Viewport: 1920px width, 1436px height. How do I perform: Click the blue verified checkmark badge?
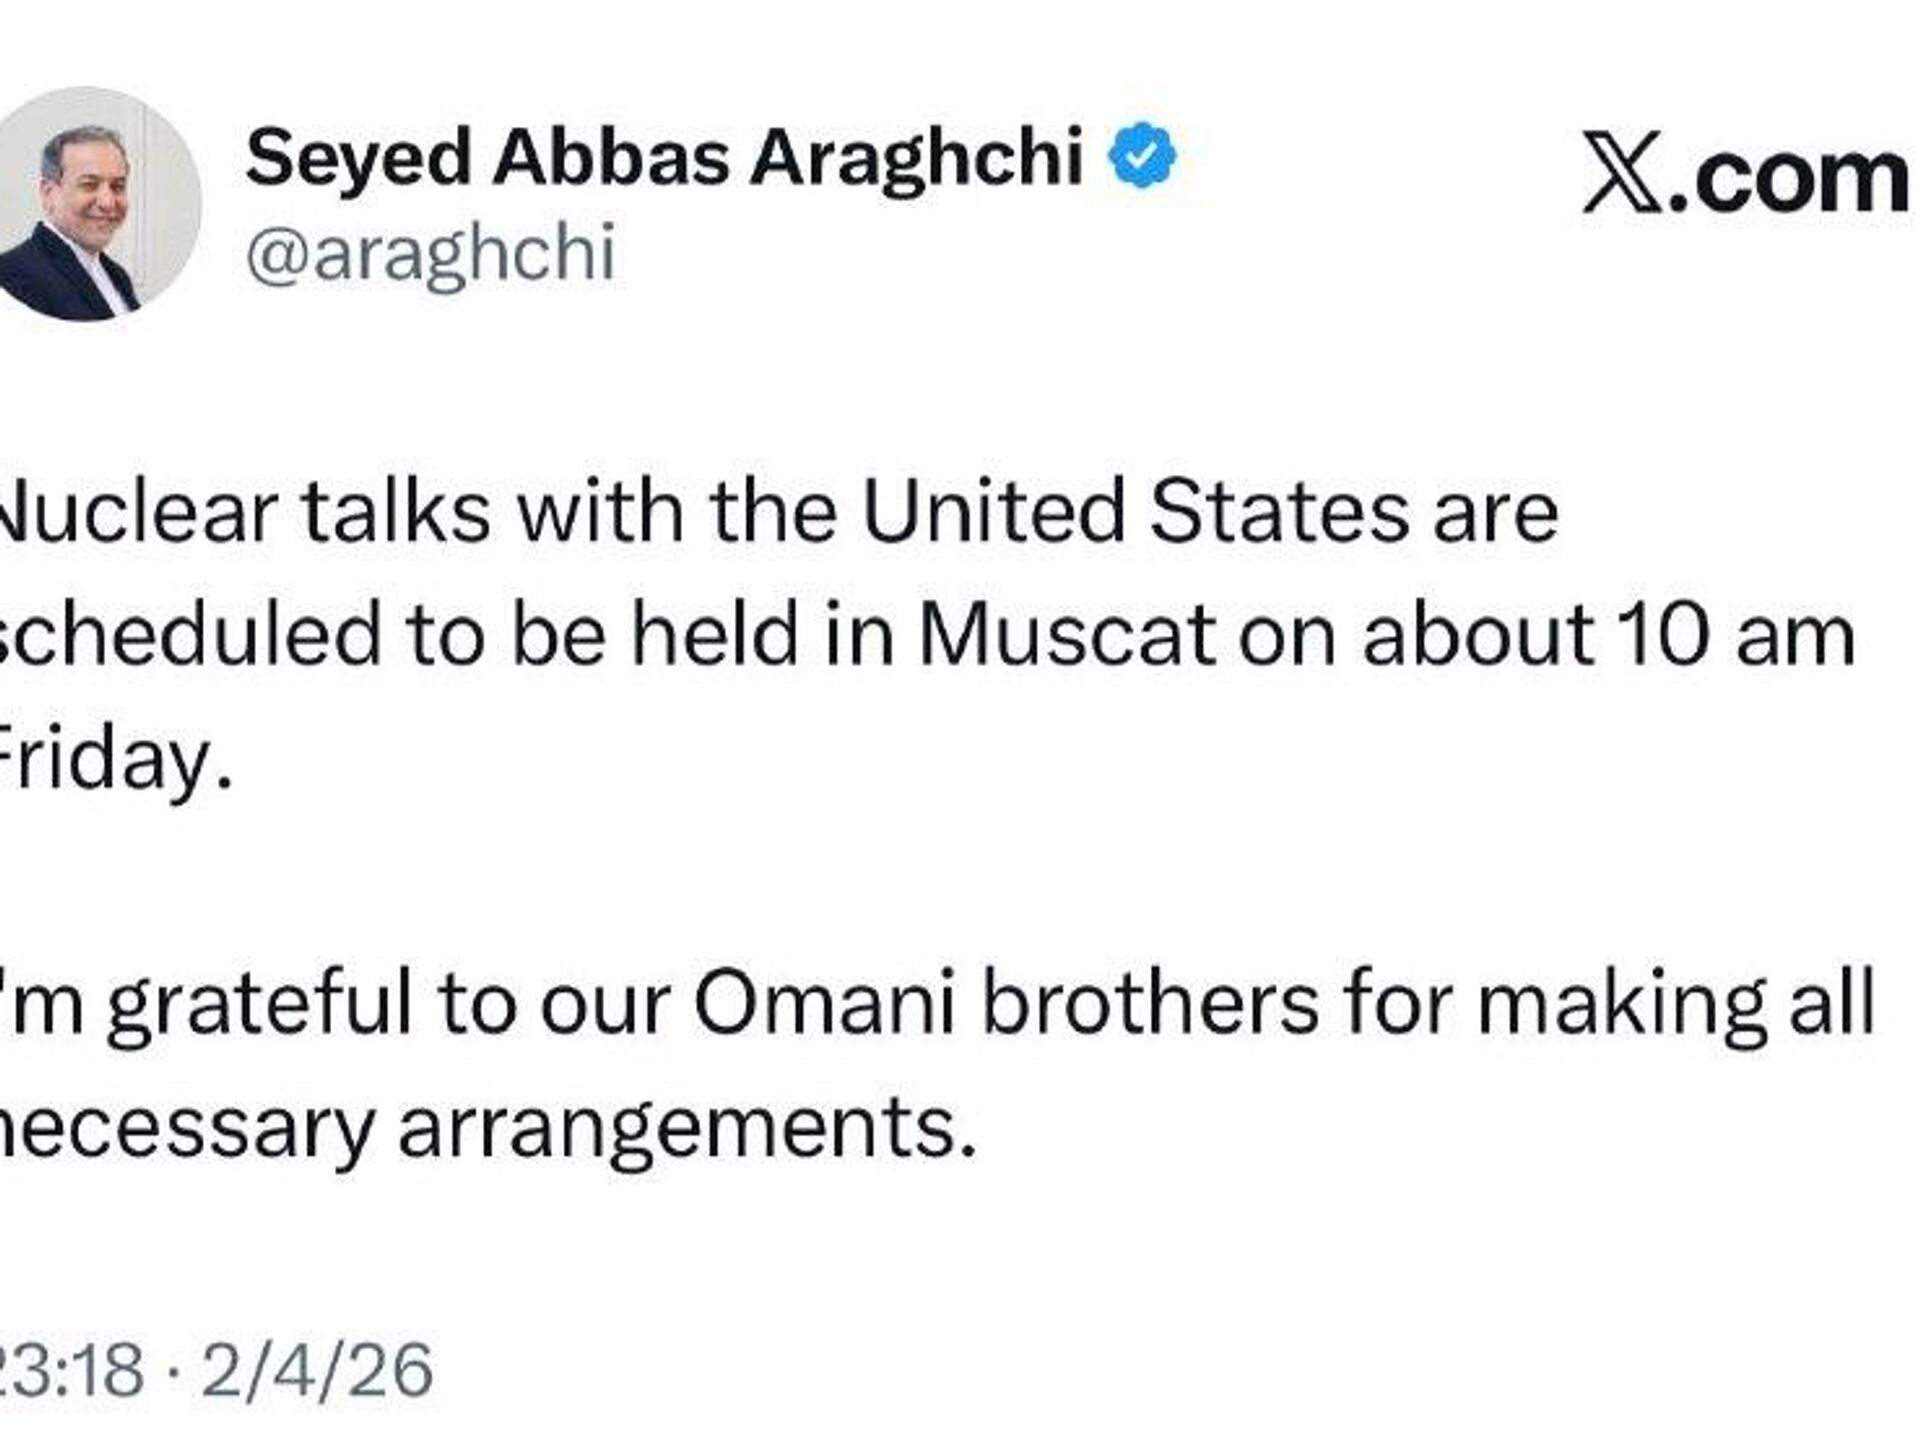tap(1143, 157)
